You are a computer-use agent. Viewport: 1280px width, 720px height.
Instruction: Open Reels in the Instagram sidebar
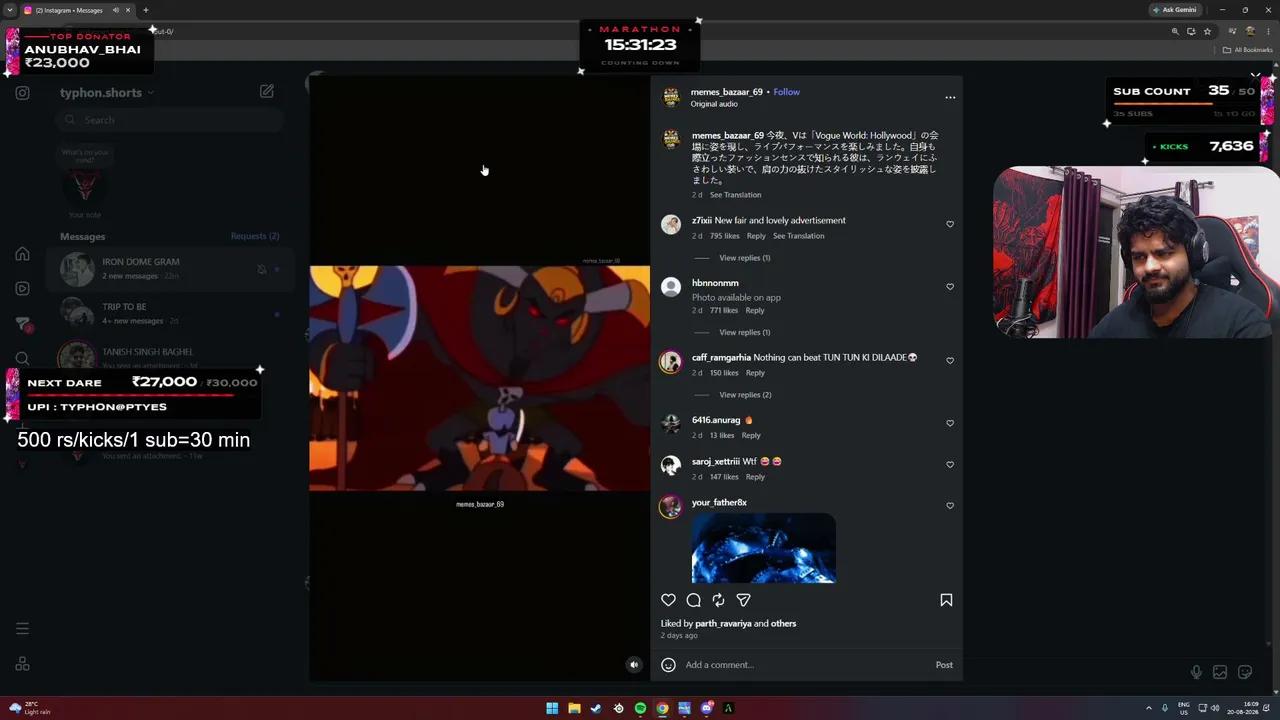(22, 289)
